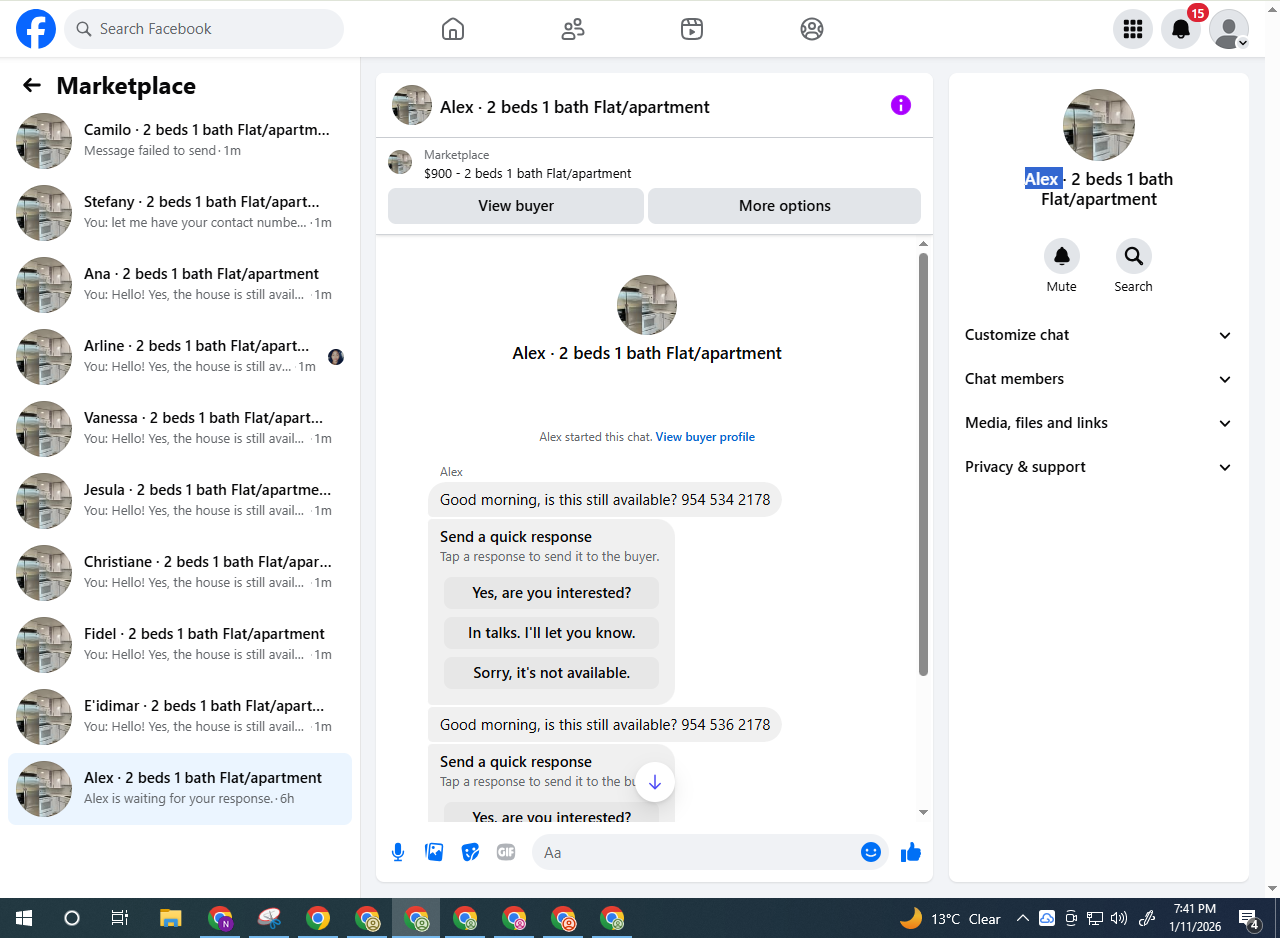This screenshot has width=1280, height=938.
Task: Click the second message with 954 536 2178
Action: point(605,724)
